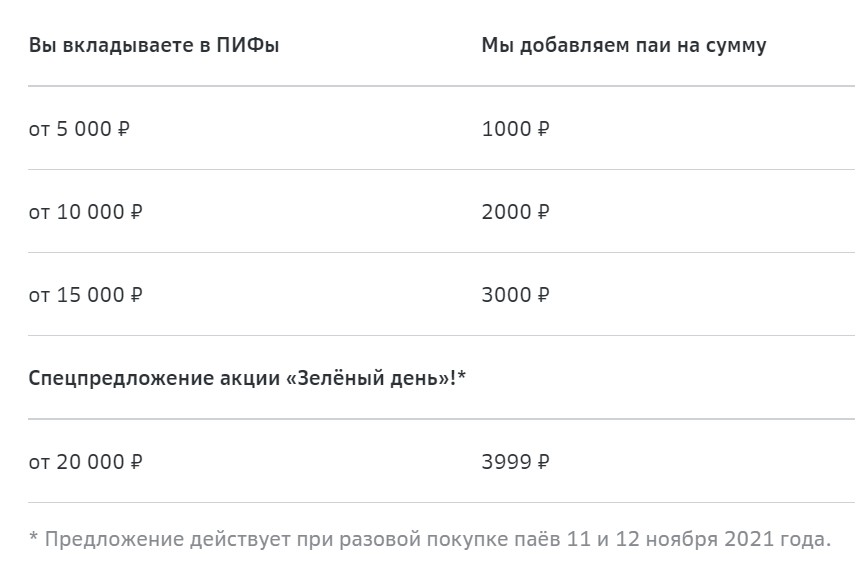Click the ruble sign after 'от 5 000'
Image resolution: width=855 pixels, height=576 pixels.
(x=123, y=129)
